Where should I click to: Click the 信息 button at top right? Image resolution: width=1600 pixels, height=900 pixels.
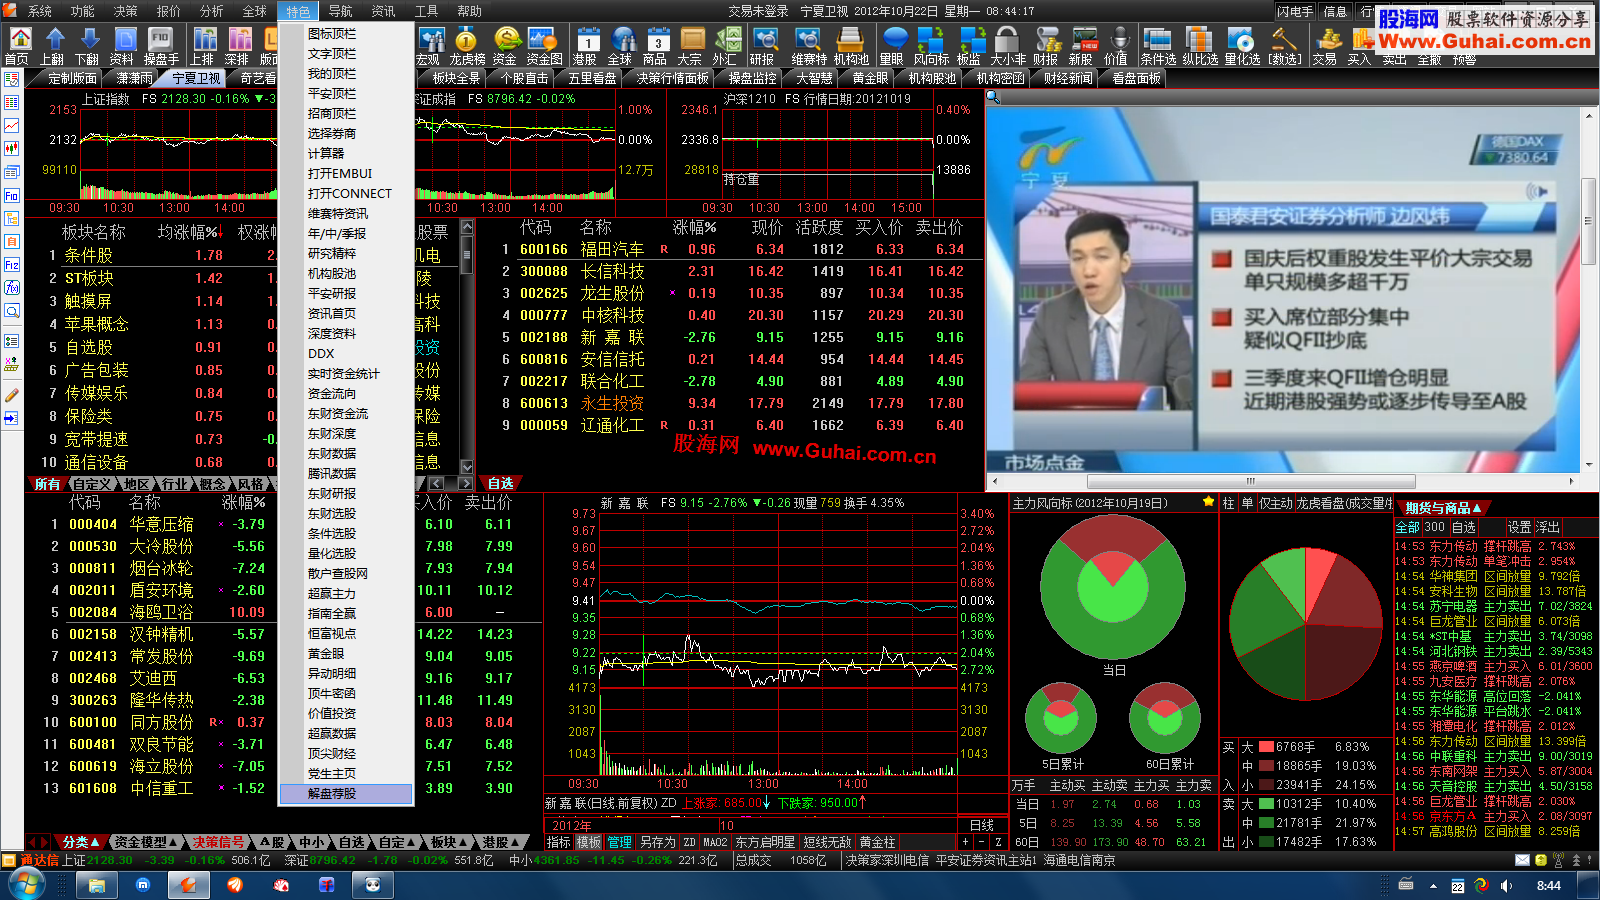[x=1335, y=11]
